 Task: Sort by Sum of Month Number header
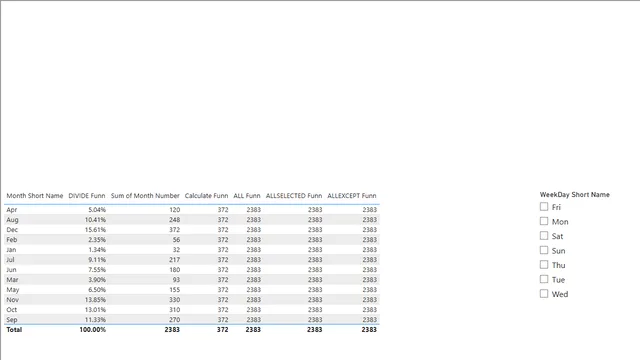coord(145,196)
